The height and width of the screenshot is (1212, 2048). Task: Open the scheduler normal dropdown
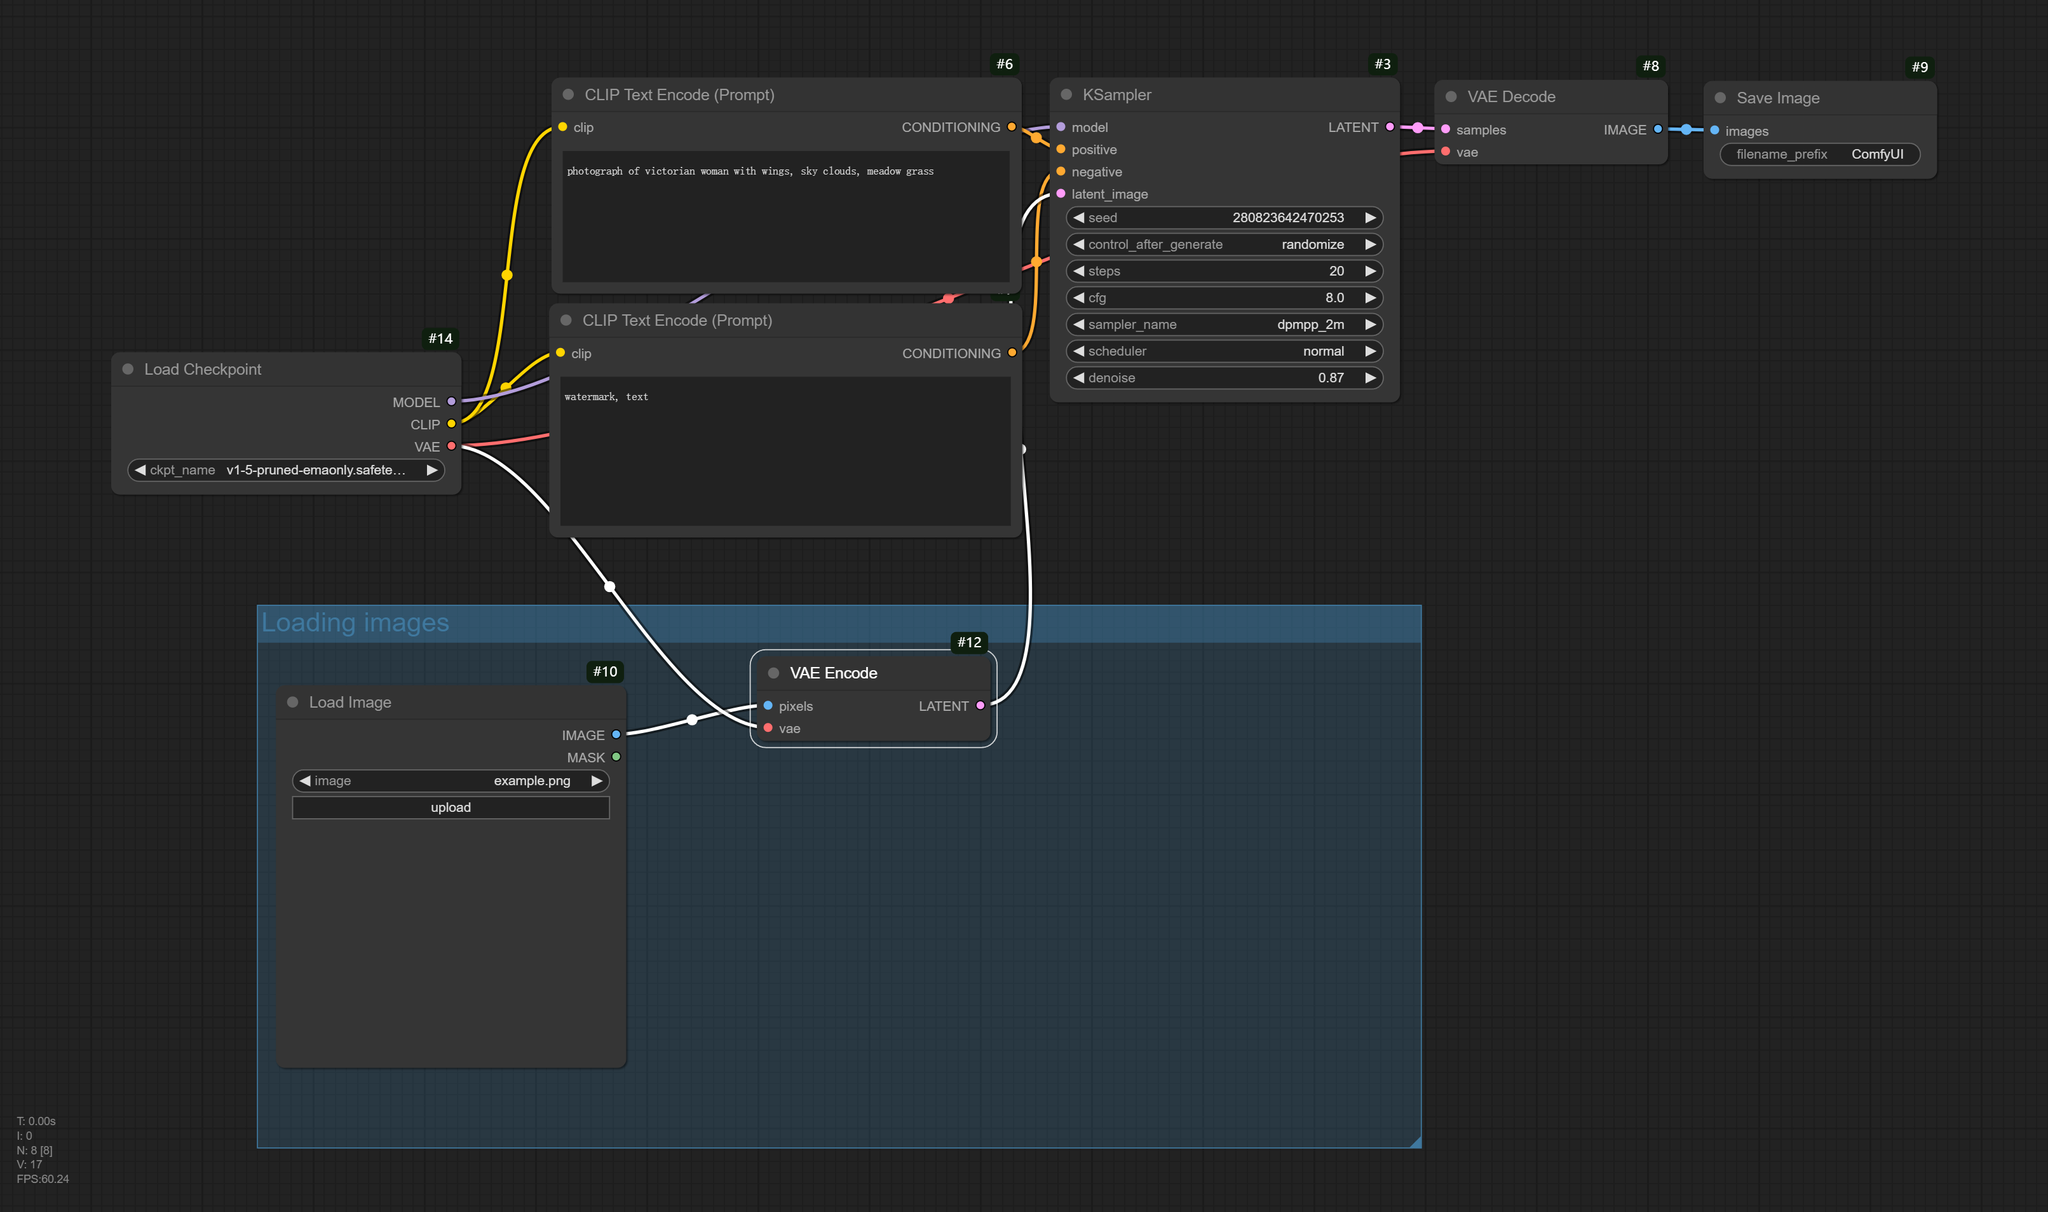coord(1224,351)
